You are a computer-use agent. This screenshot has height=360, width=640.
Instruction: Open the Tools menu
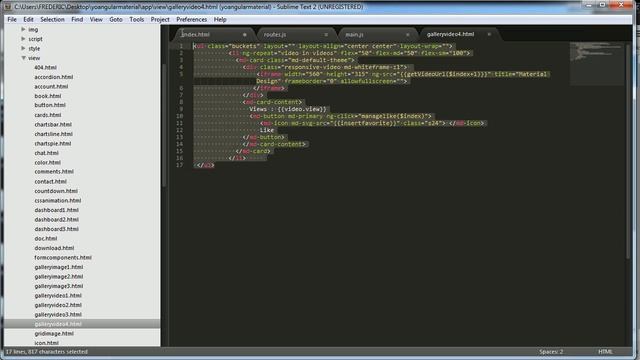point(136,19)
